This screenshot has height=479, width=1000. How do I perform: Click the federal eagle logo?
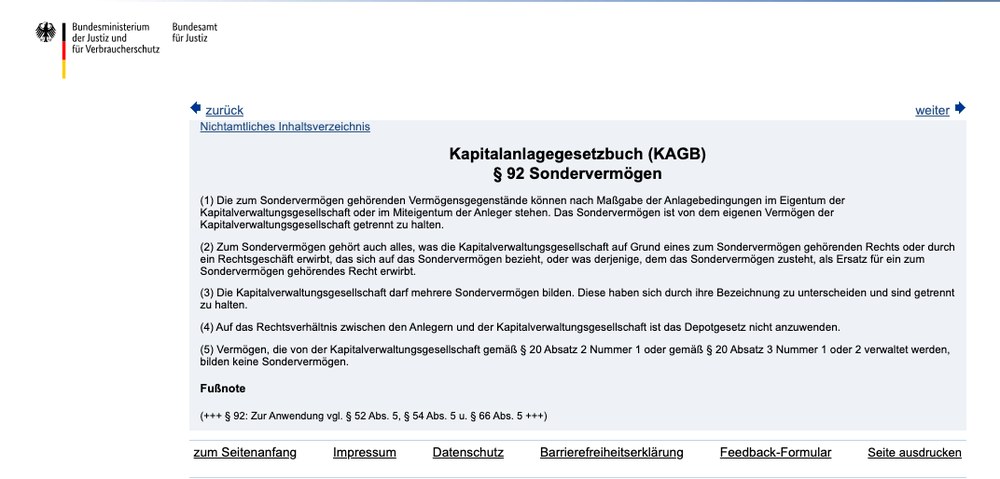[x=45, y=33]
